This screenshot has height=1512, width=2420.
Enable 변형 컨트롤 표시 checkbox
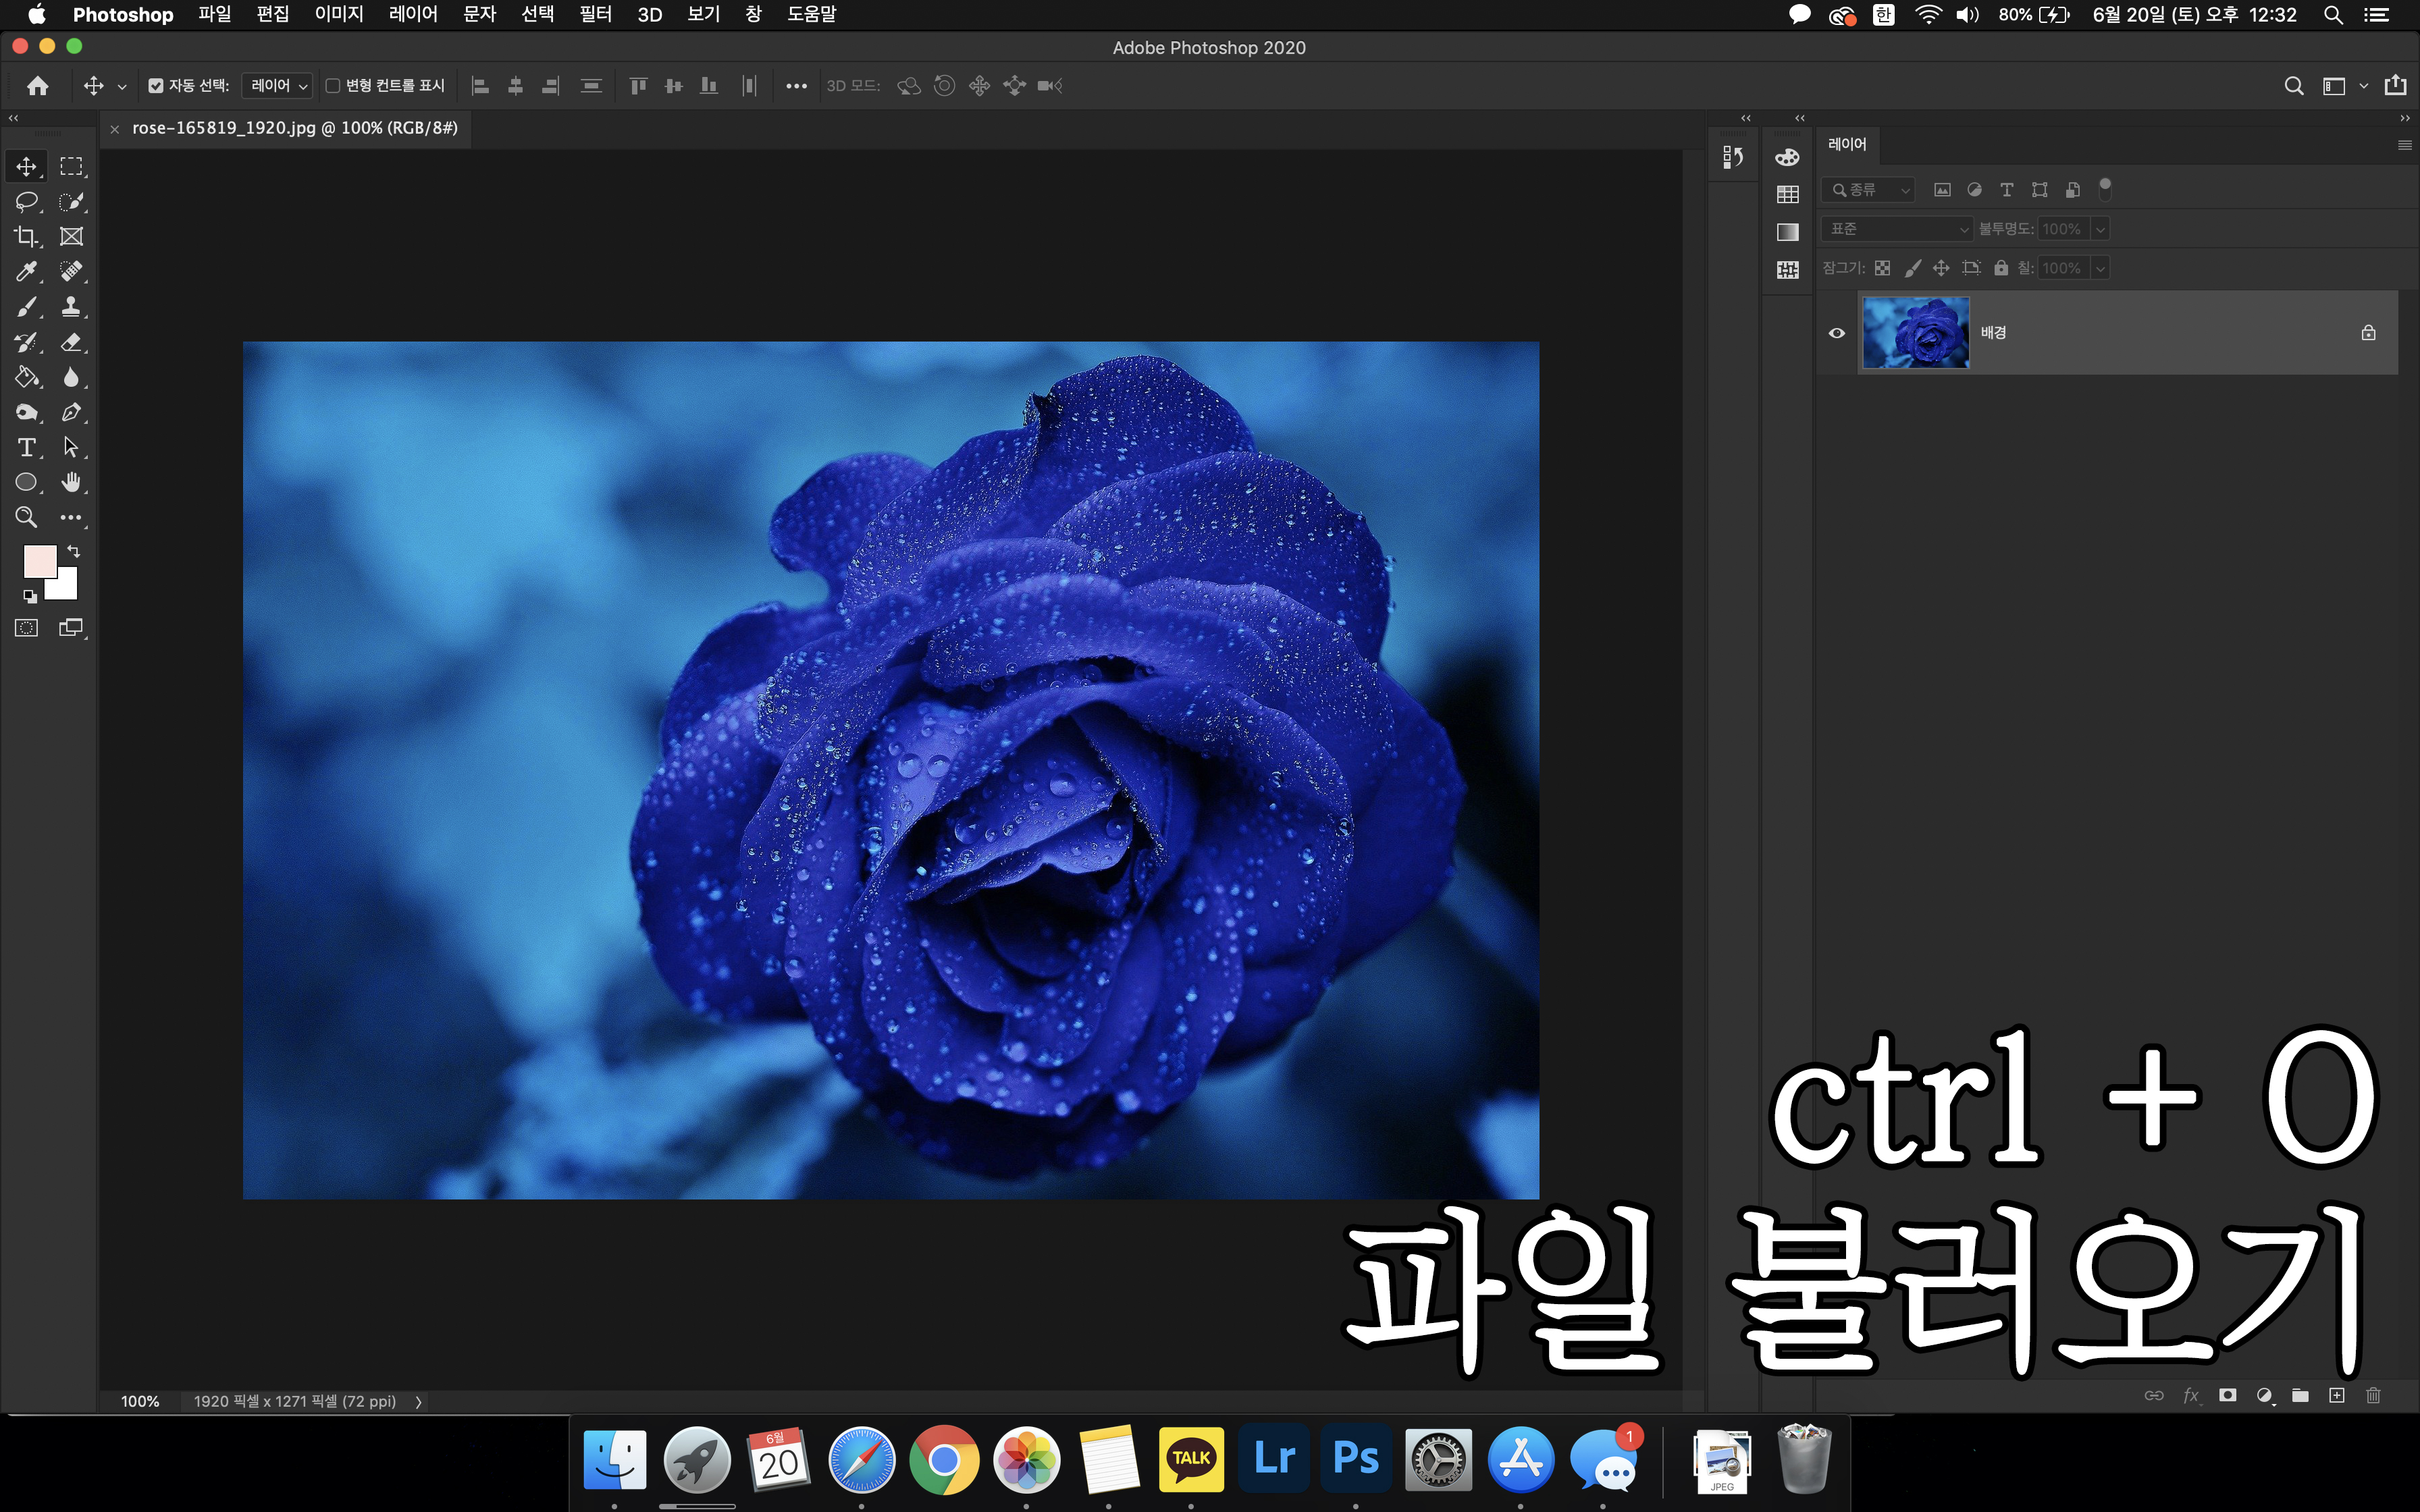coord(333,86)
